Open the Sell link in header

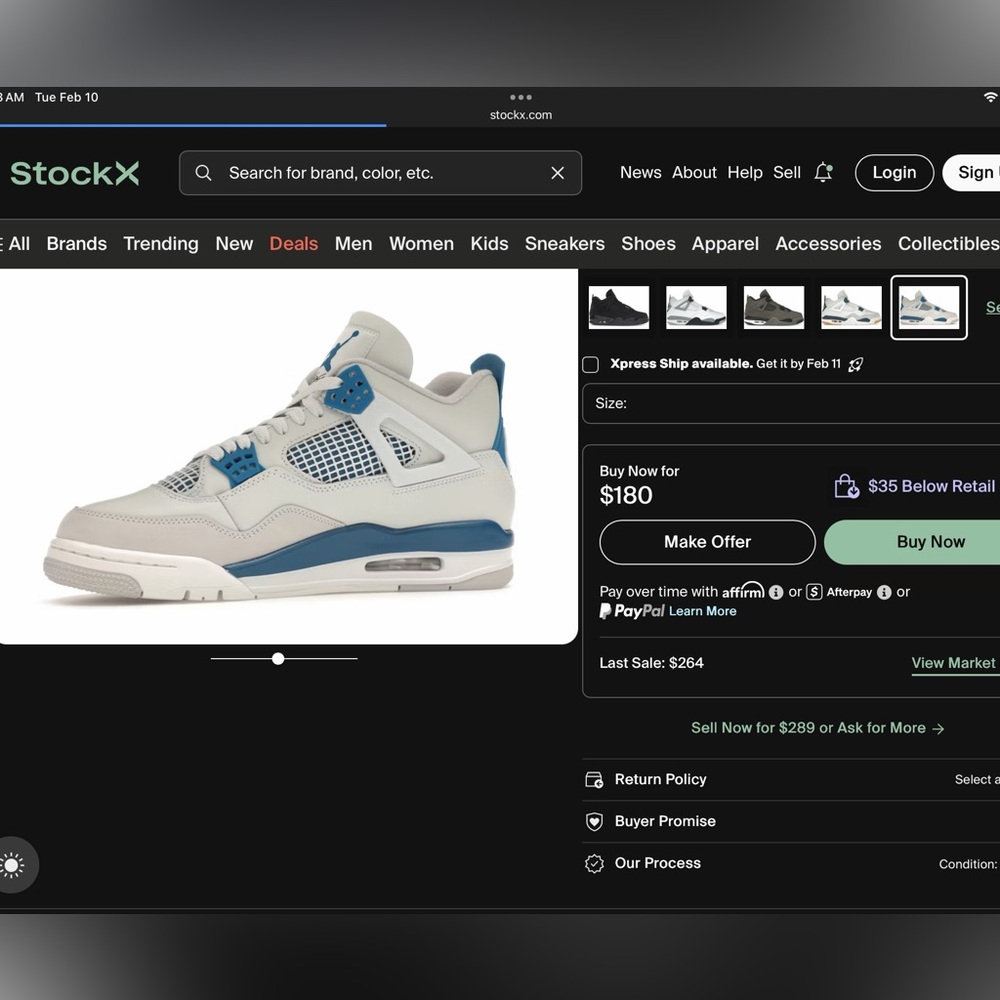pos(786,172)
